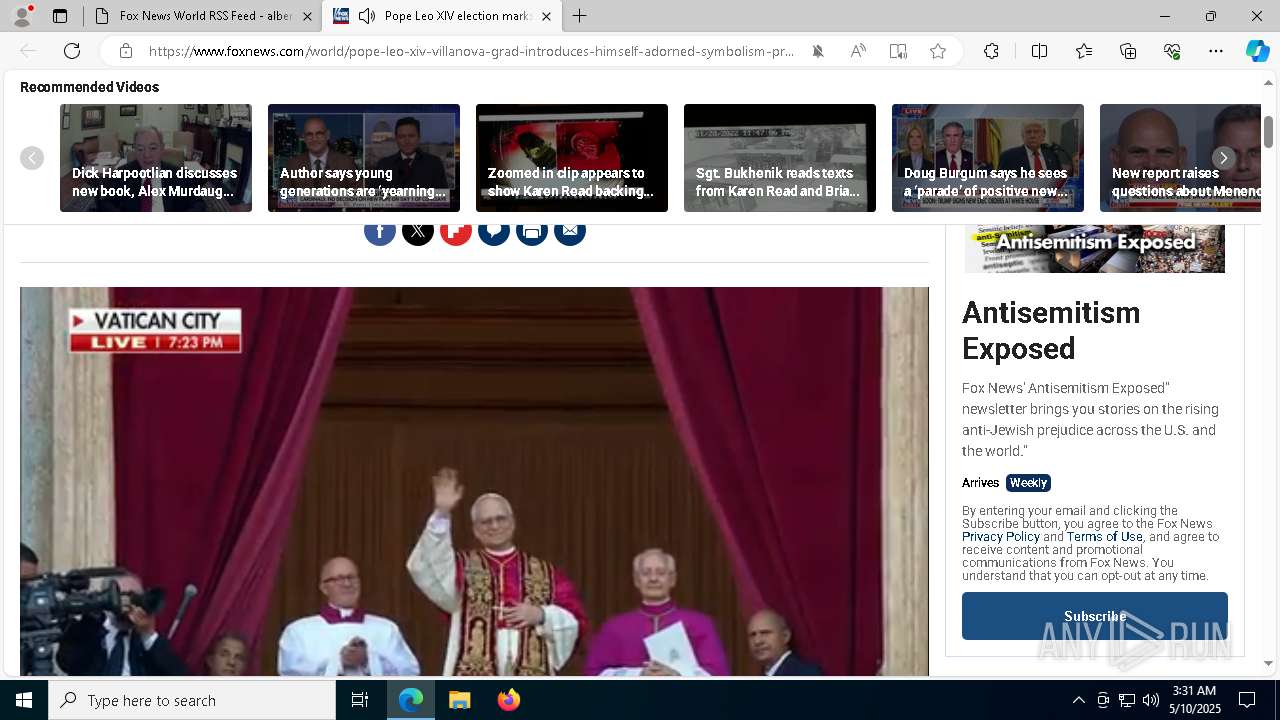Open Extensions puzzle icon
This screenshot has width=1280, height=720.
991,51
